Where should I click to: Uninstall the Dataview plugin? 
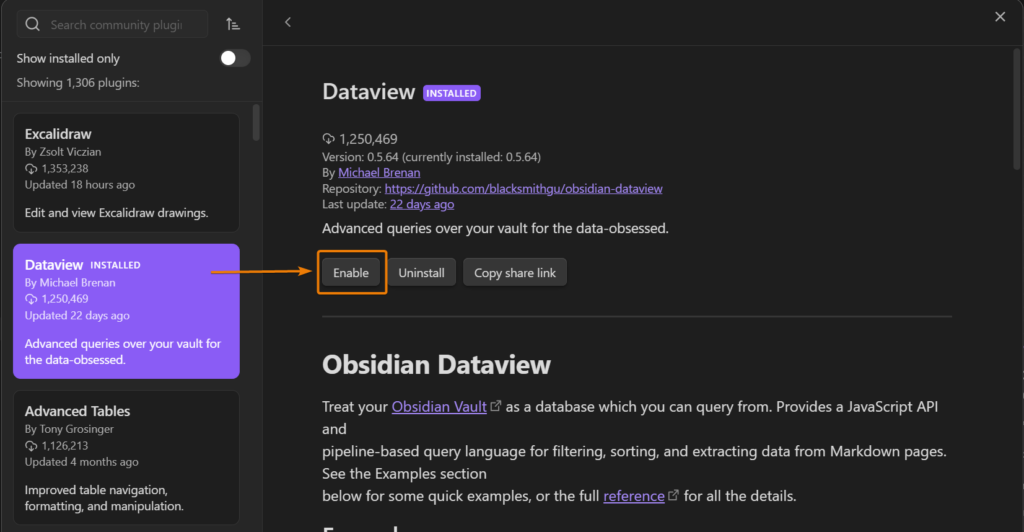[x=421, y=273]
